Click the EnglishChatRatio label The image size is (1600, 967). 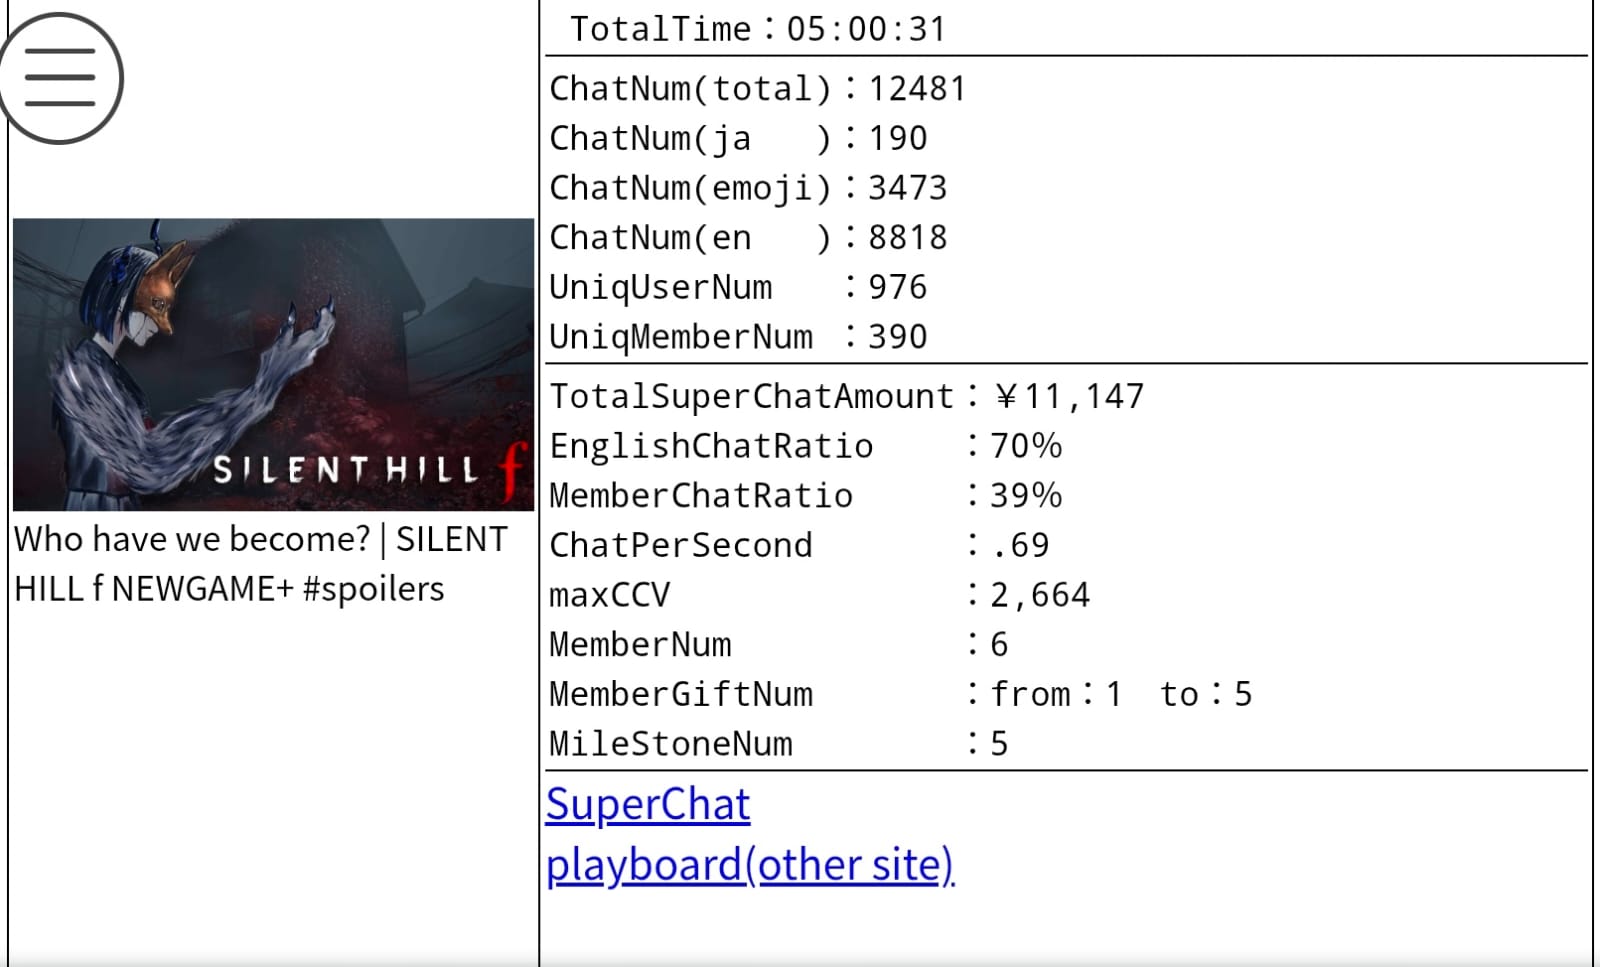pyautogui.click(x=711, y=446)
